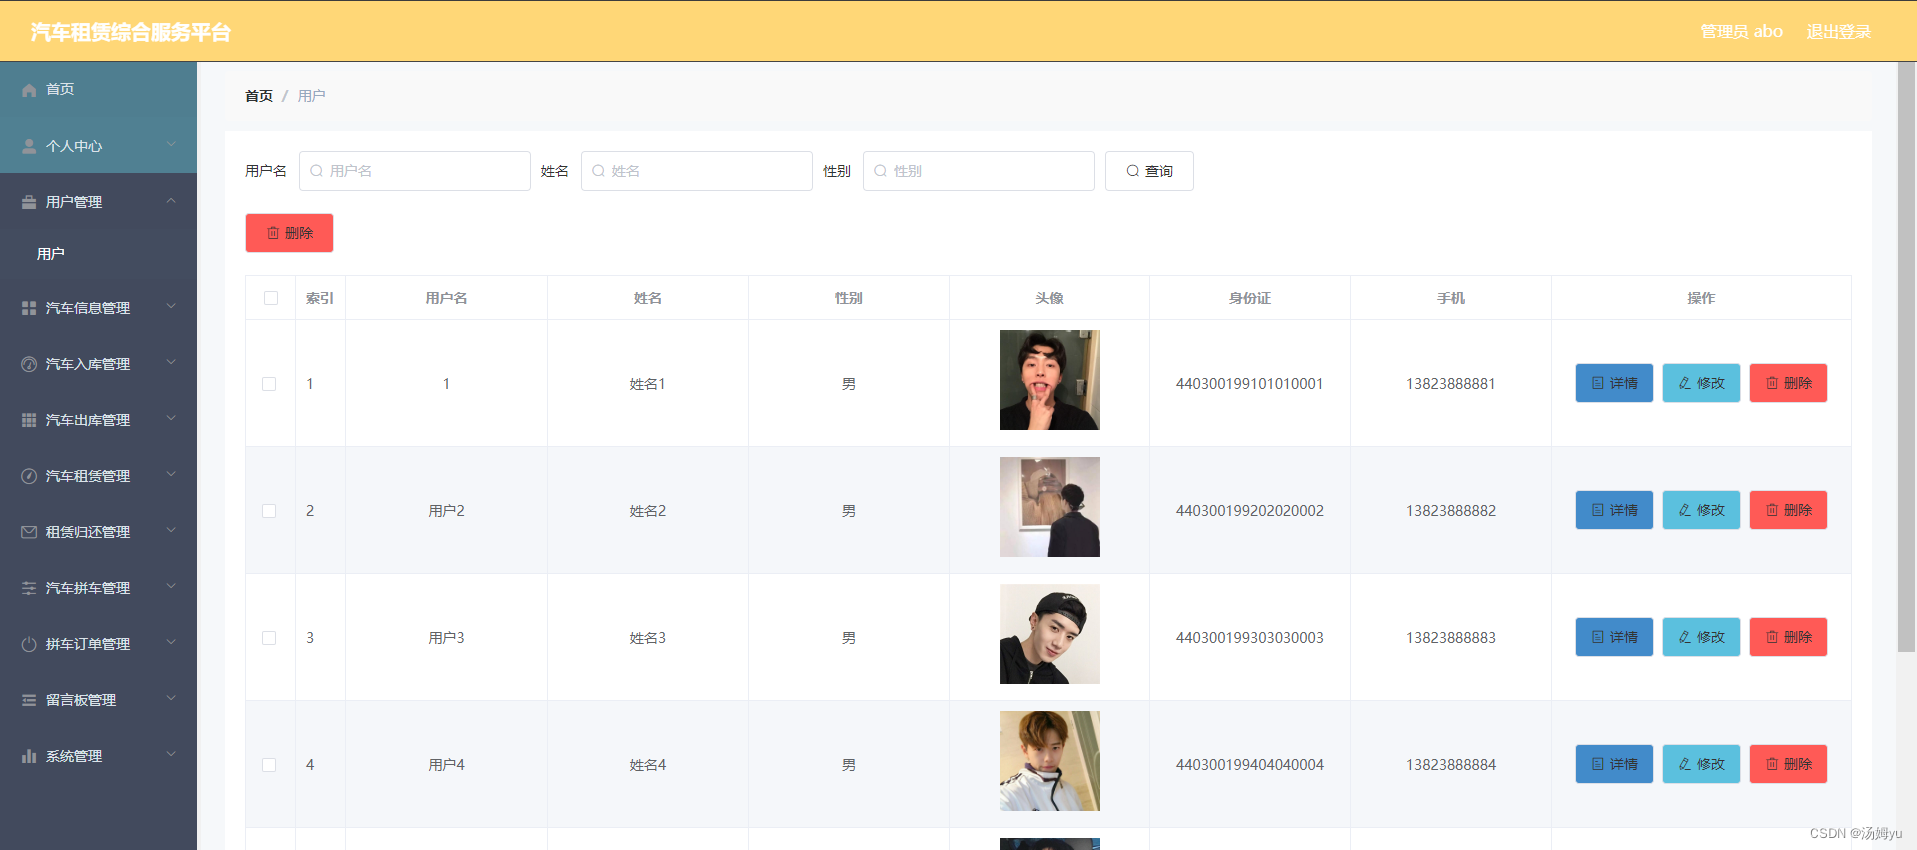Click the envelope icon beside 租赁归还管理
The image size is (1917, 850).
point(29,532)
